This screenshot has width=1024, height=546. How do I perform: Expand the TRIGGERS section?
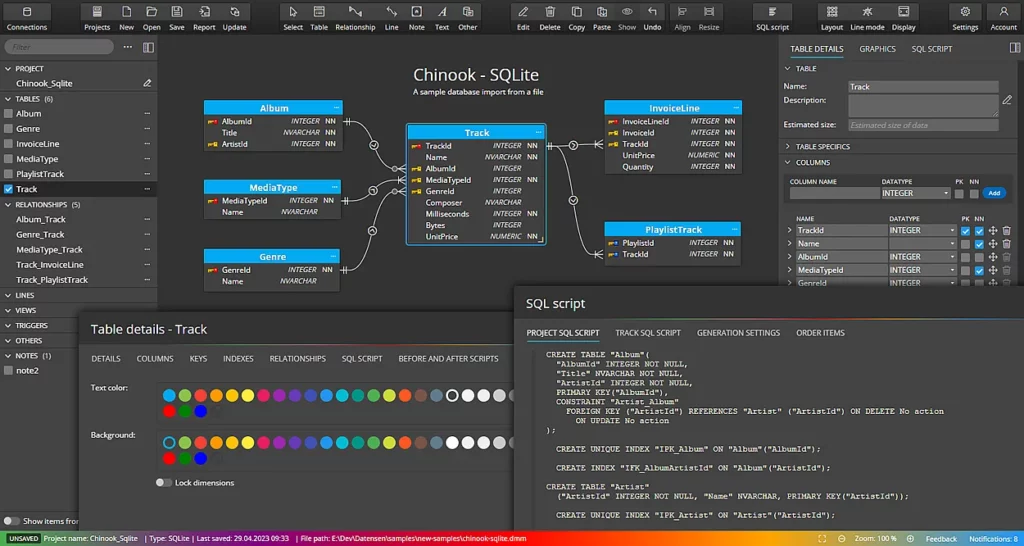click(x=8, y=325)
